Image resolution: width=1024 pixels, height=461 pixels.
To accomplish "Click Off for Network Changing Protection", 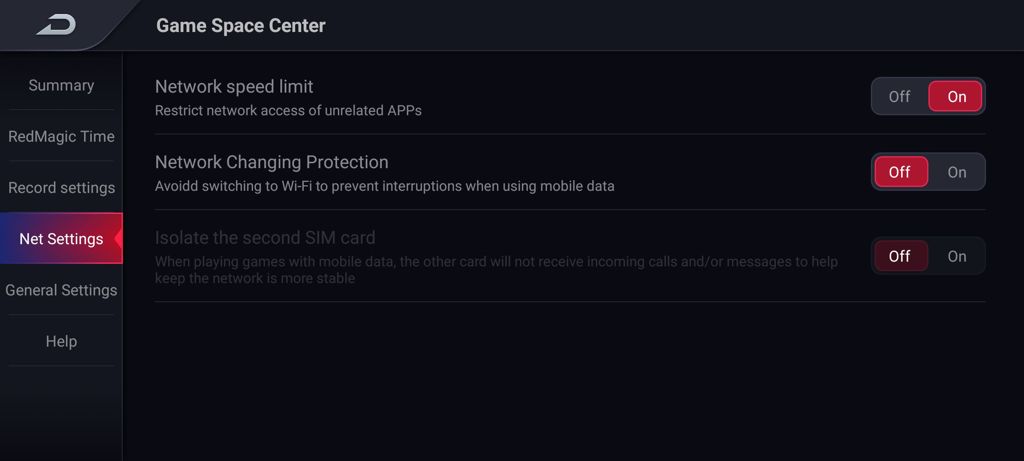I will click(901, 172).
